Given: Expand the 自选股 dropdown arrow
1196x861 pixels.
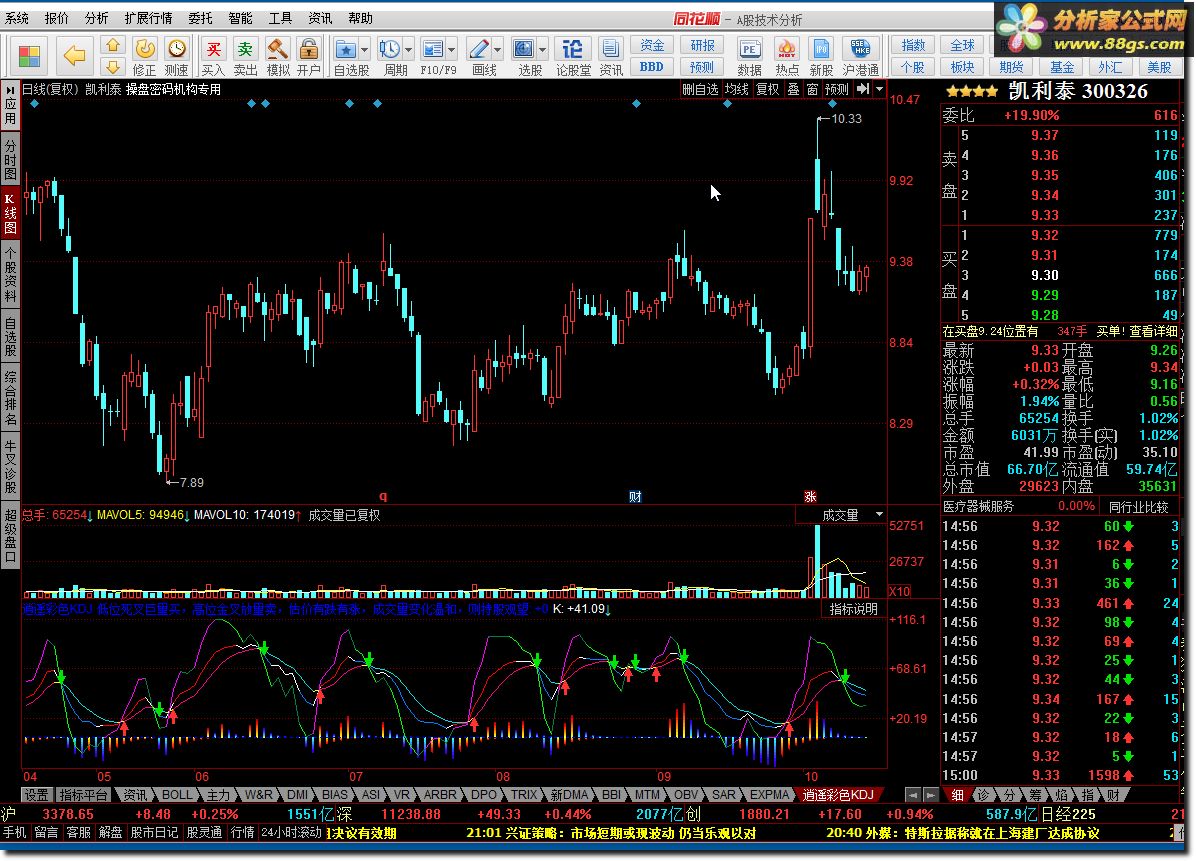Looking at the screenshot, I should point(364,50).
